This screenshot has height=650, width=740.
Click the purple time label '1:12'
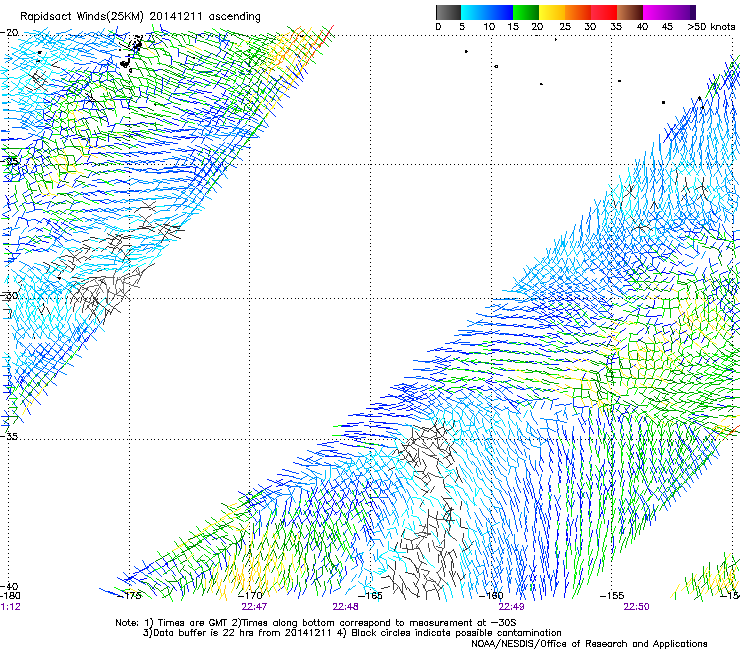(x=10, y=607)
